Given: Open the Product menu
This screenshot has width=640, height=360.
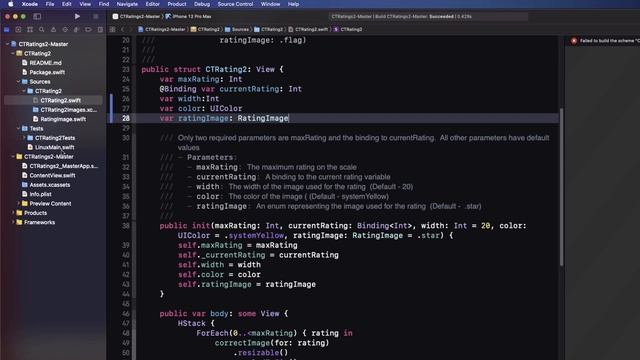Looking at the screenshot, I should coord(177,4).
